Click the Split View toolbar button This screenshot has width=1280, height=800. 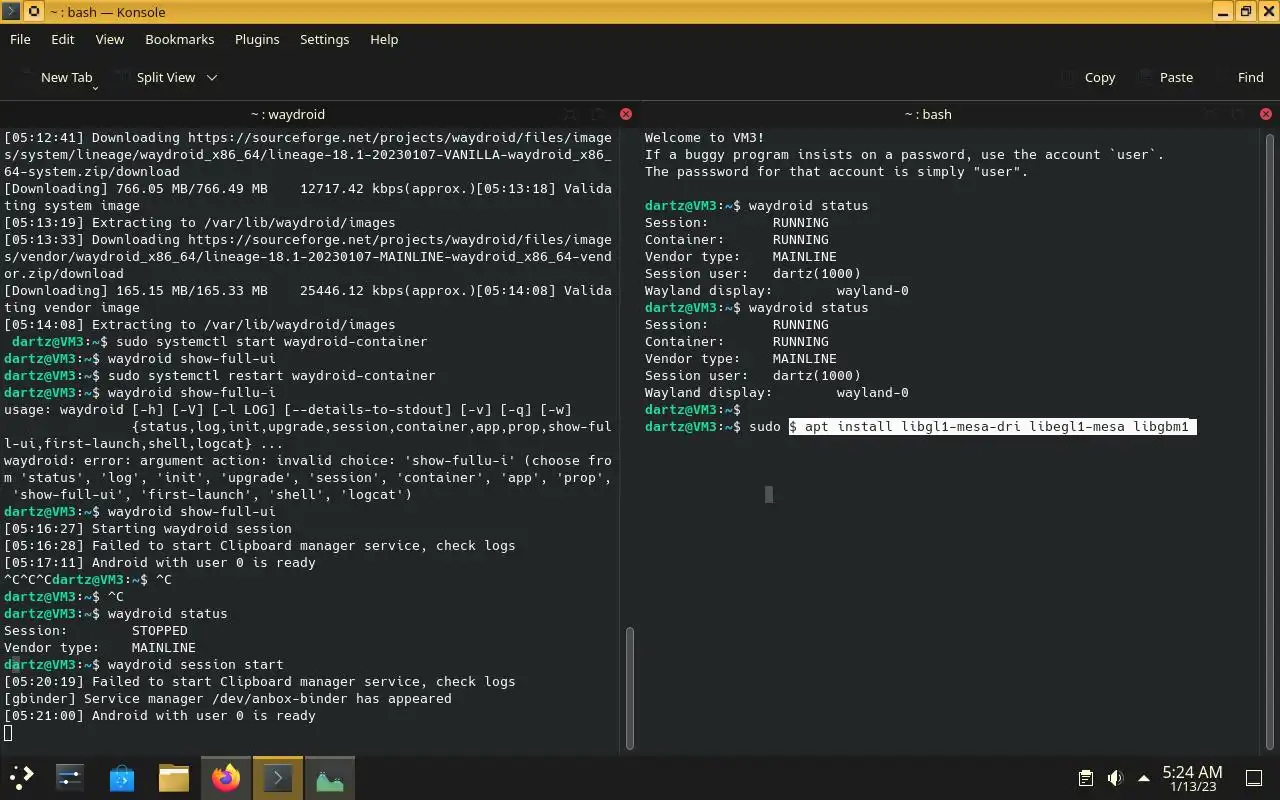click(153, 77)
